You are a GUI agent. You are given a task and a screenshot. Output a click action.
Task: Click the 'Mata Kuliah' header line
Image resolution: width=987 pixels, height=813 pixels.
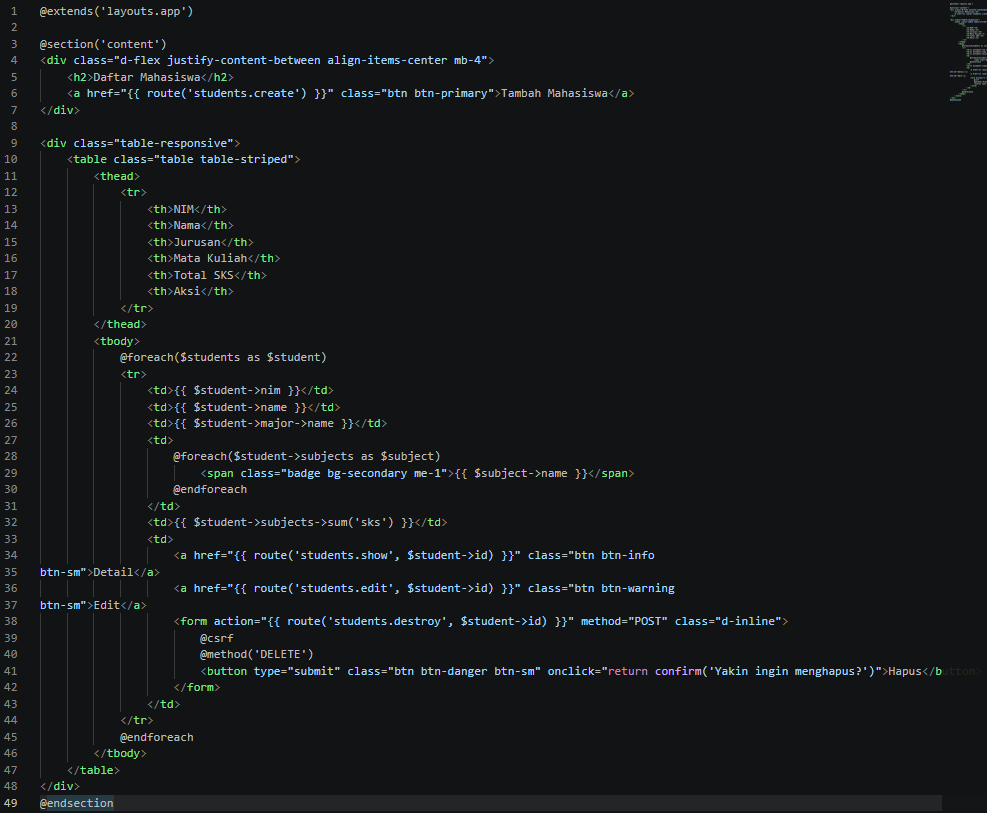[213, 259]
